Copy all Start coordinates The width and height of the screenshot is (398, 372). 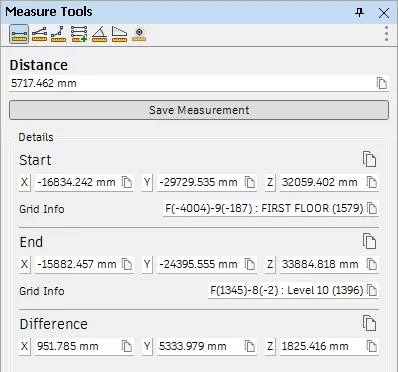369,159
